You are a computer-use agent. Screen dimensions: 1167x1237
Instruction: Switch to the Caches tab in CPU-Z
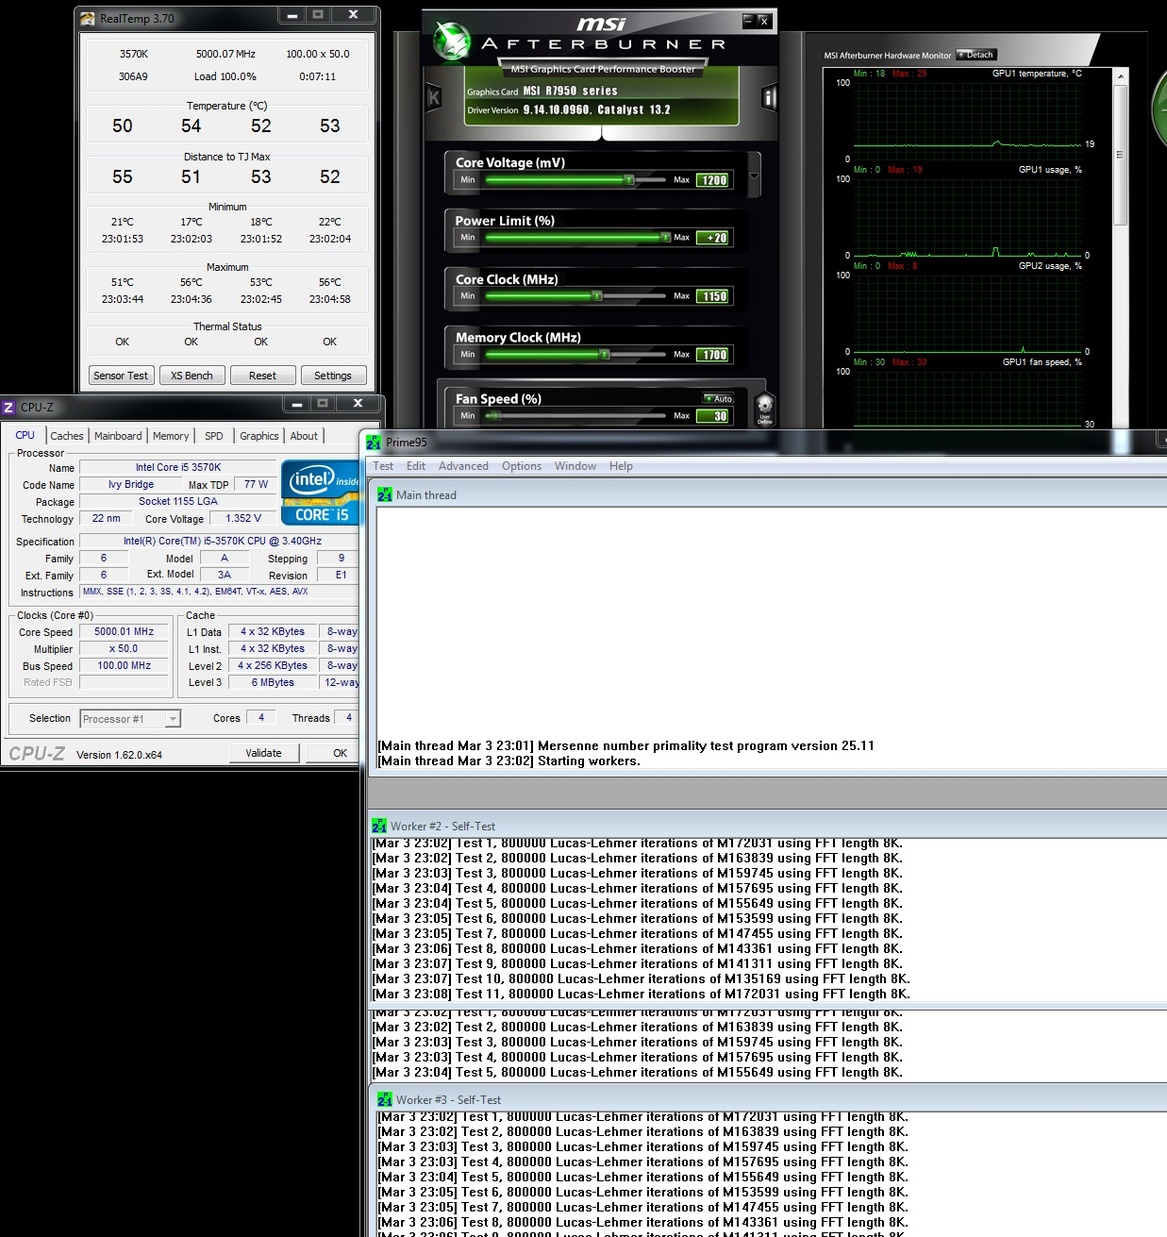(67, 436)
